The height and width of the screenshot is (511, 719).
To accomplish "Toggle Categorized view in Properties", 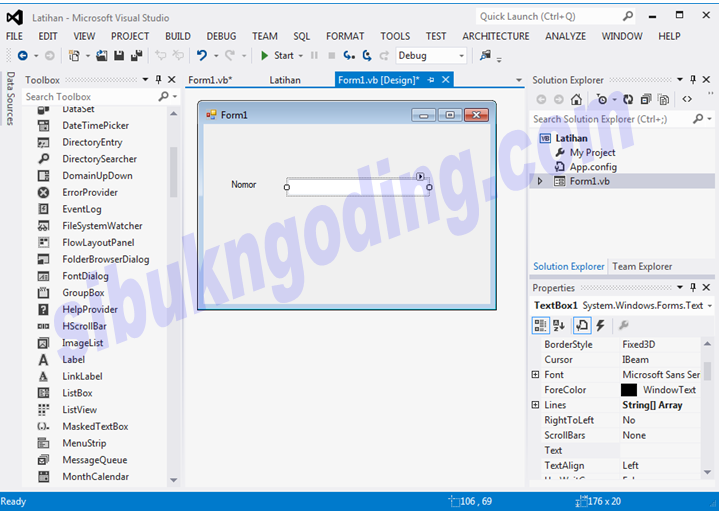I will 540,326.
